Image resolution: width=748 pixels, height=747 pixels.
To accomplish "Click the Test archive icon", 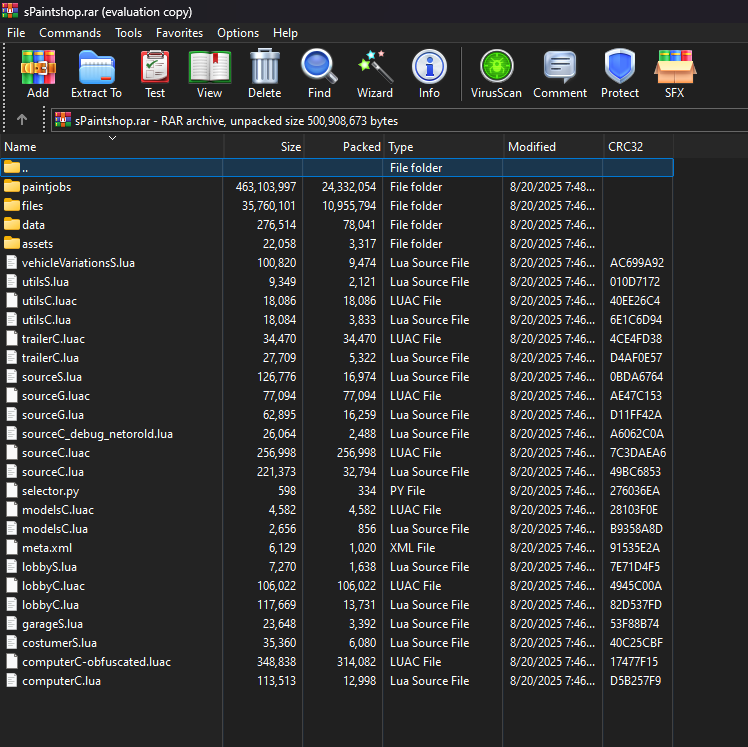I will pos(155,67).
